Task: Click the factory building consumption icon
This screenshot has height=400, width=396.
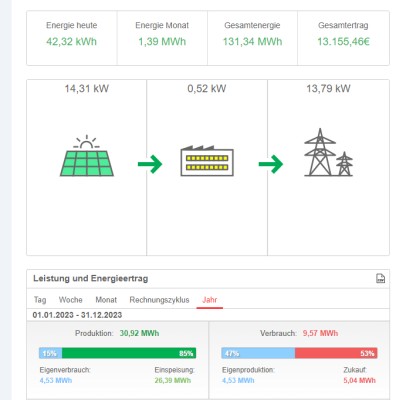Action: [207, 161]
